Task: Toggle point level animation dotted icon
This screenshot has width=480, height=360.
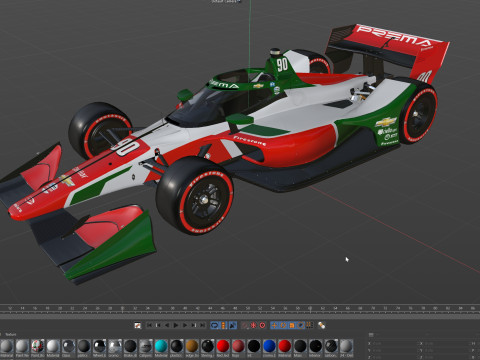Action: click(x=309, y=325)
